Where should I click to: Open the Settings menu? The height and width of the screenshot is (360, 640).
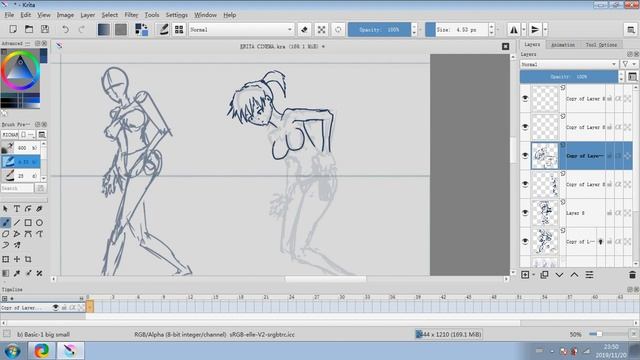(x=176, y=15)
